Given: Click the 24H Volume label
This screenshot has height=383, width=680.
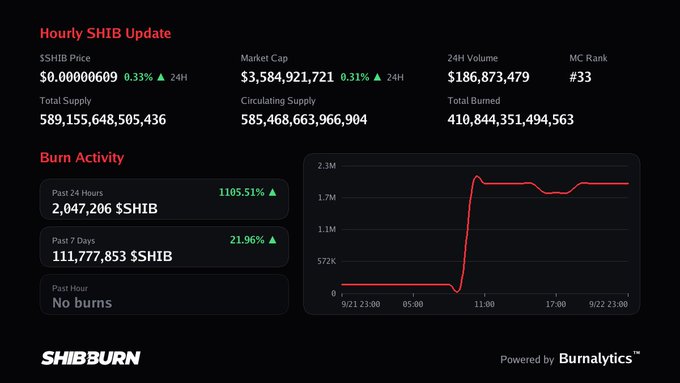Looking at the screenshot, I should (473, 58).
